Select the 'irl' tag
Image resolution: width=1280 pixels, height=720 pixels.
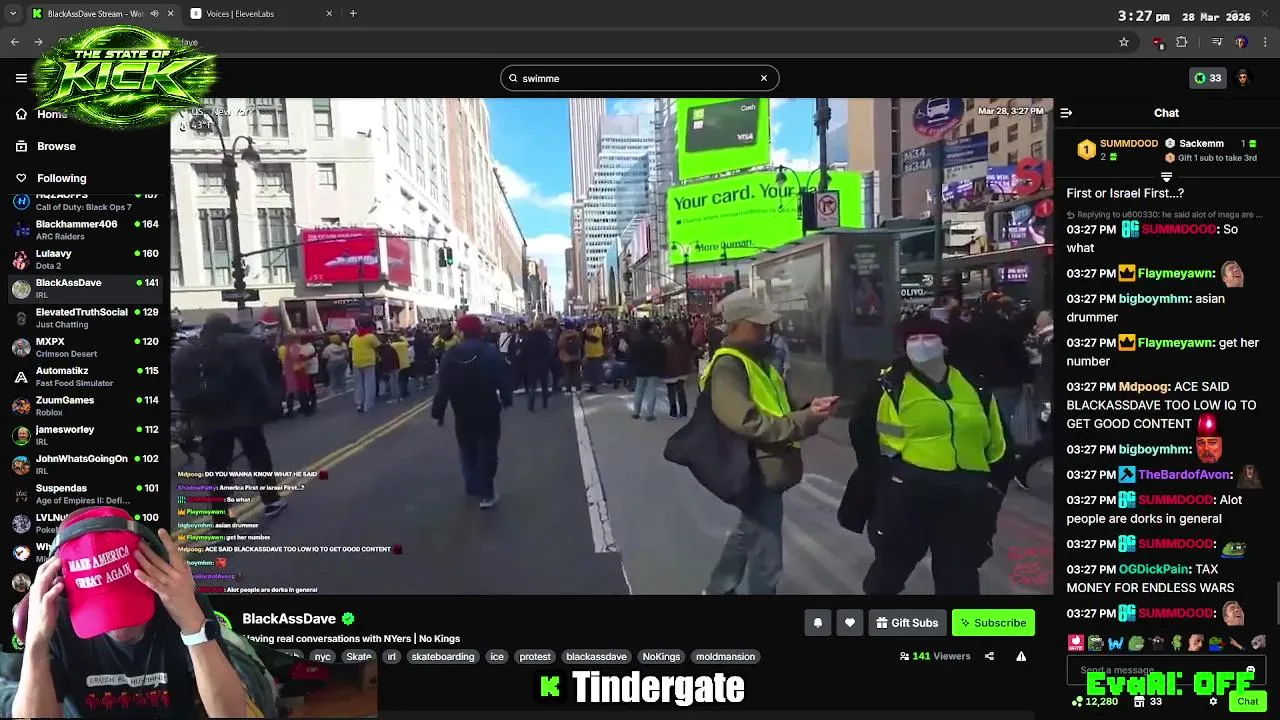point(391,657)
